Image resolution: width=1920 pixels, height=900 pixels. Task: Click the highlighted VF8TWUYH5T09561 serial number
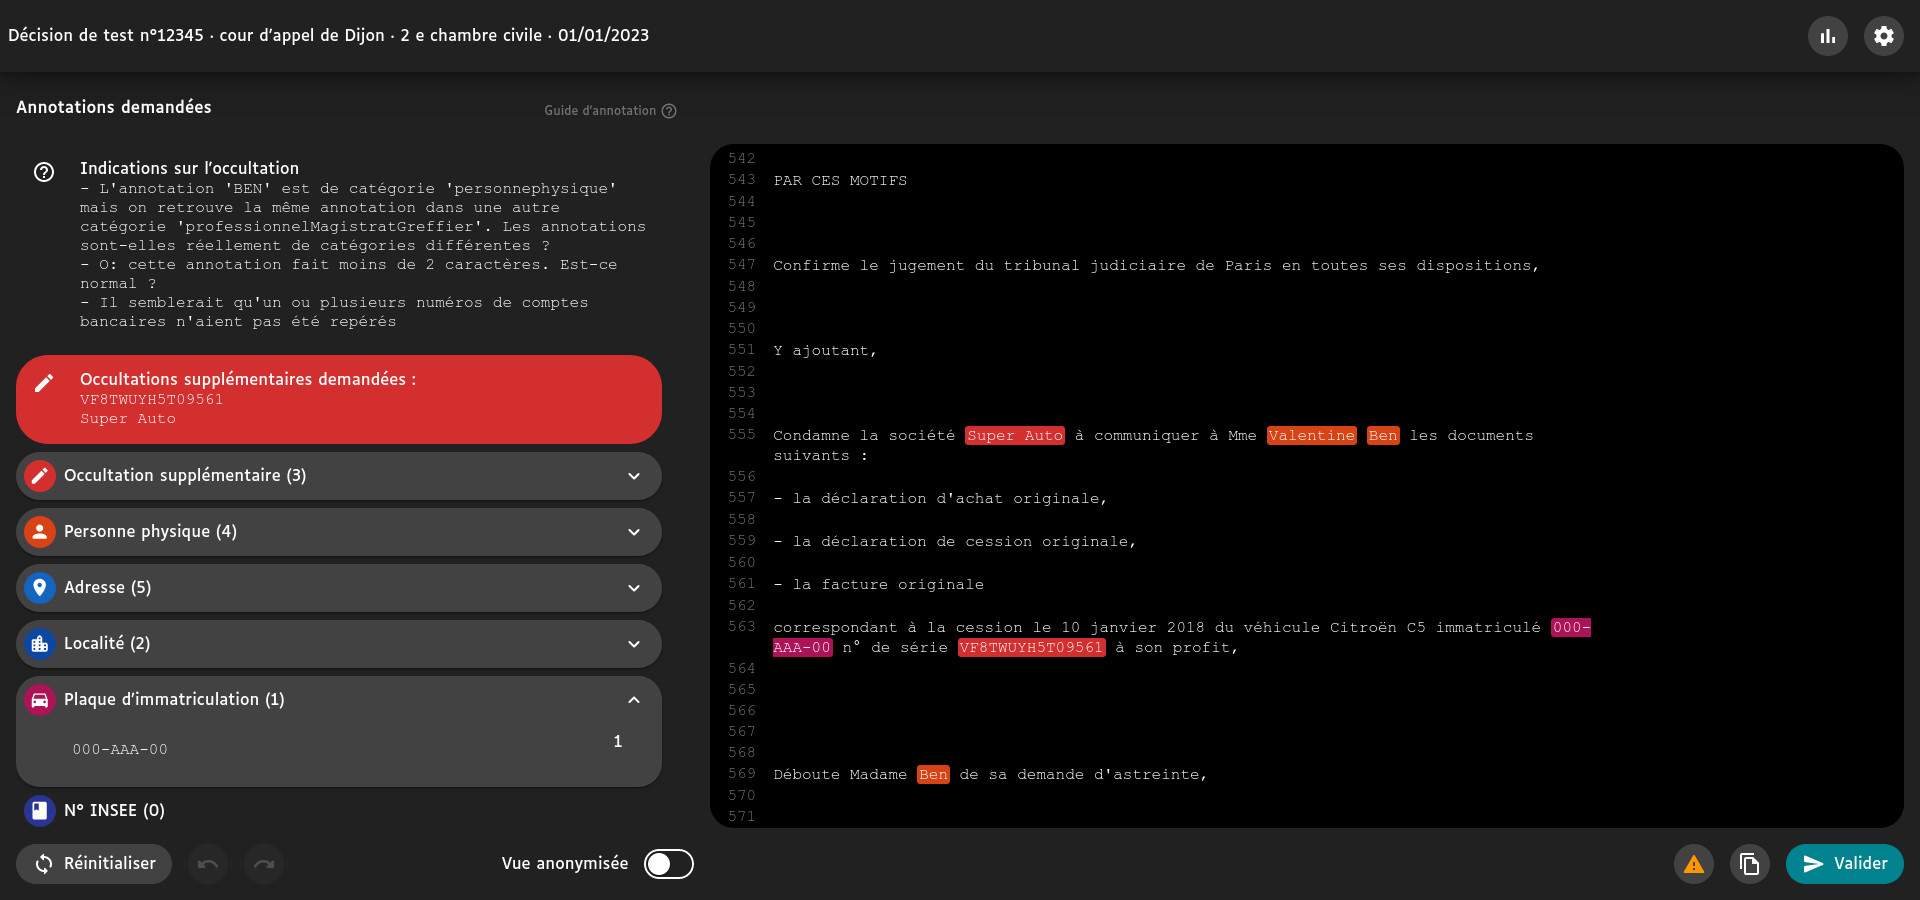(1032, 648)
